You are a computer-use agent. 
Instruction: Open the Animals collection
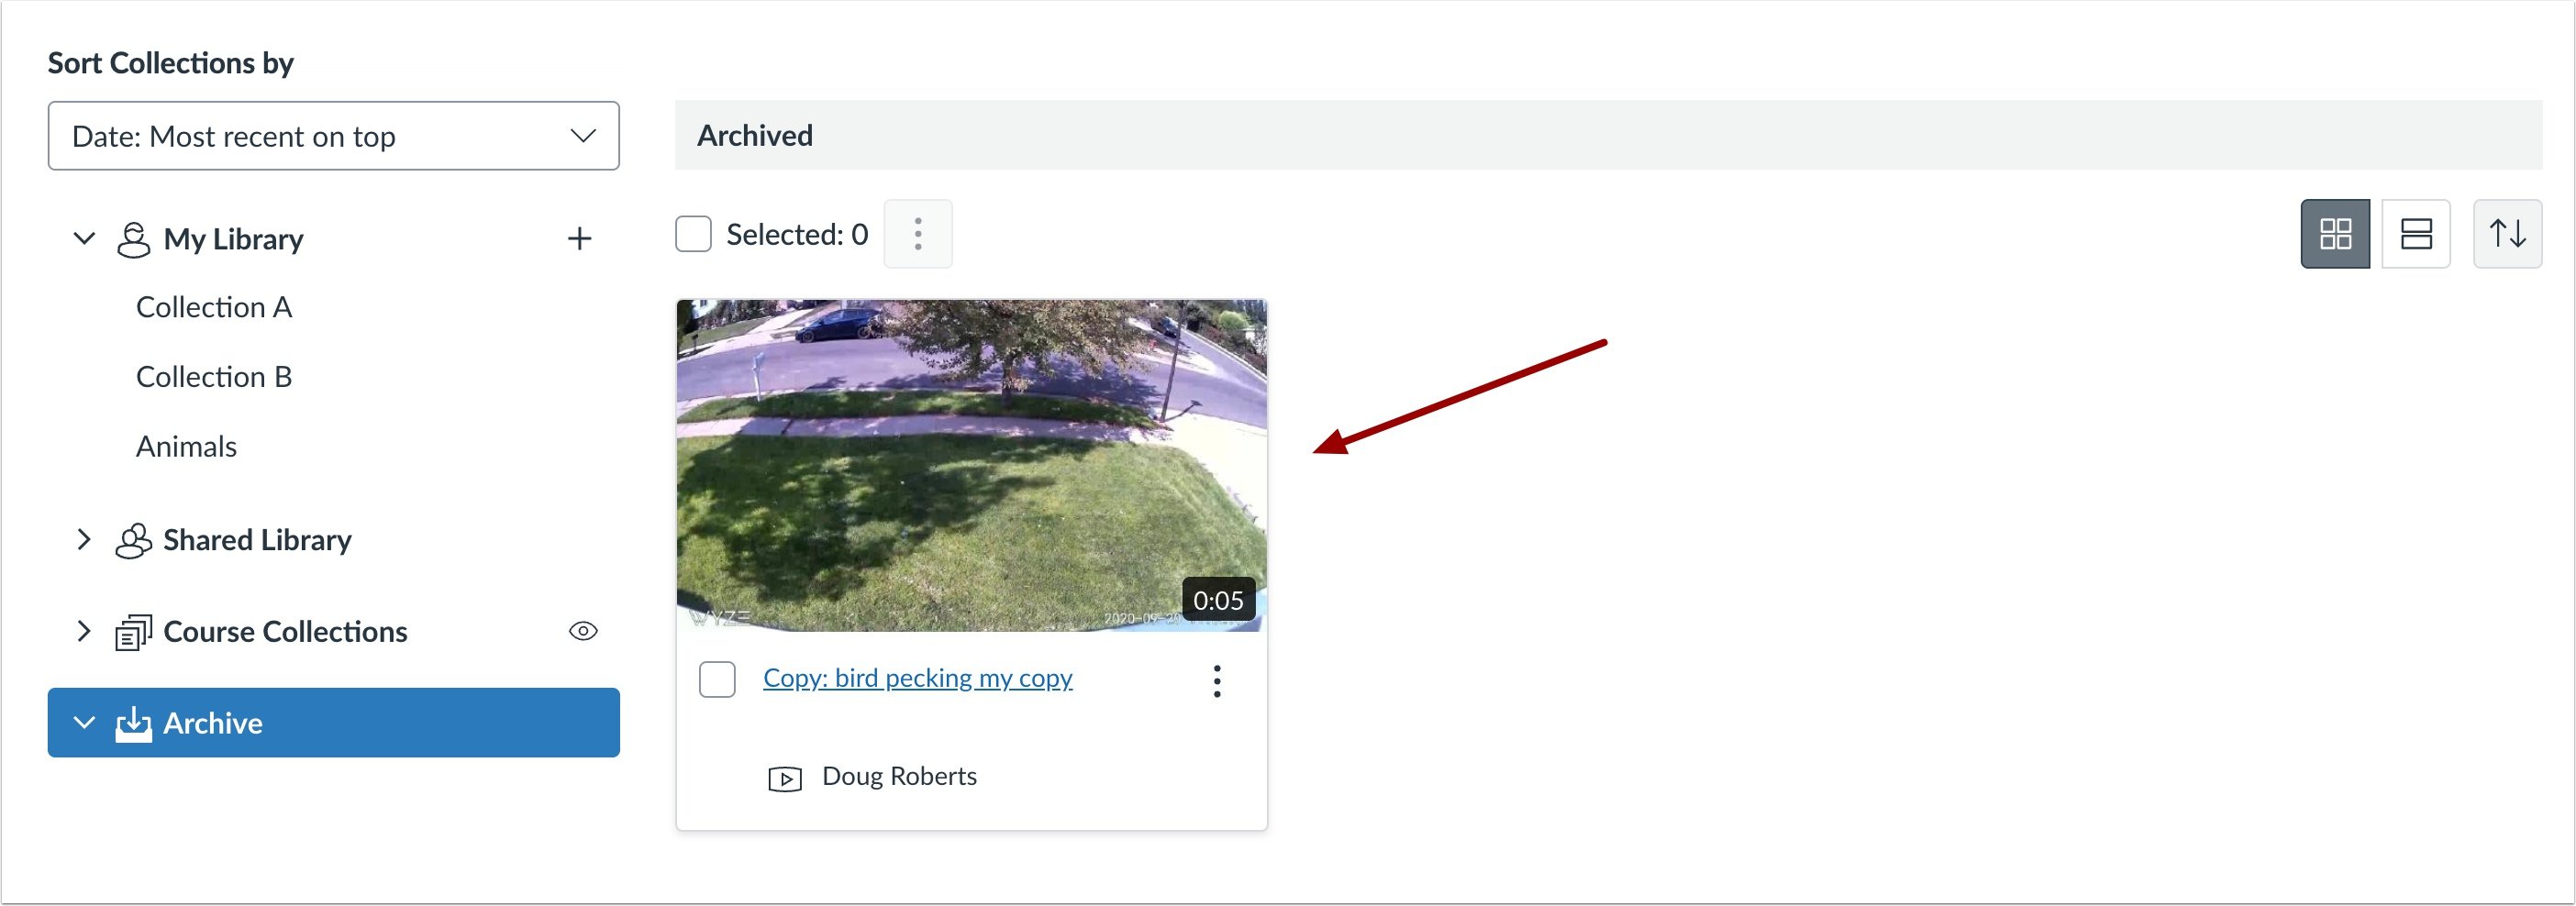point(186,446)
